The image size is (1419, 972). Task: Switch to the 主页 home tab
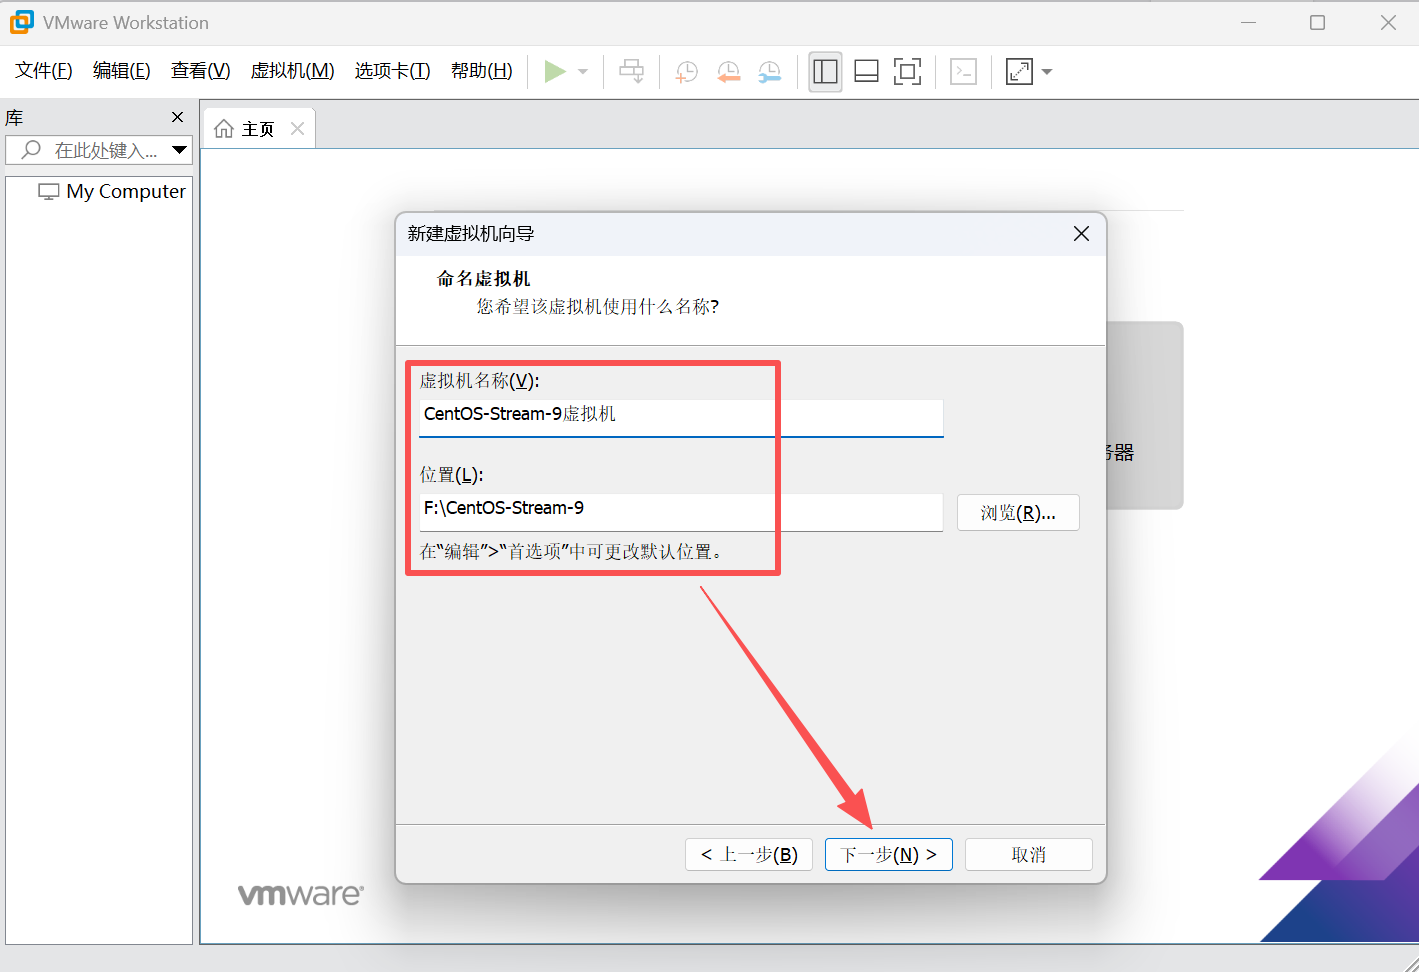pyautogui.click(x=258, y=129)
